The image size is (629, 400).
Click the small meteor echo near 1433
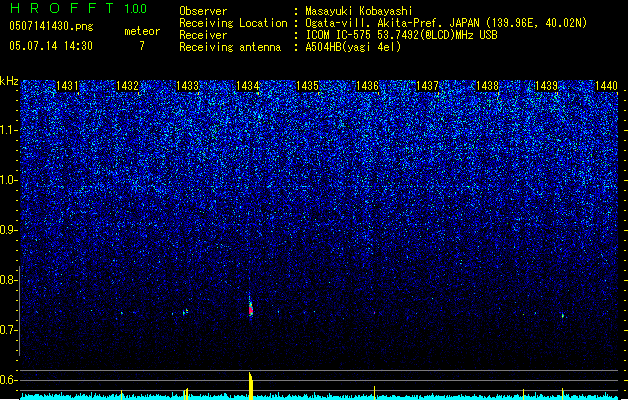(x=185, y=312)
